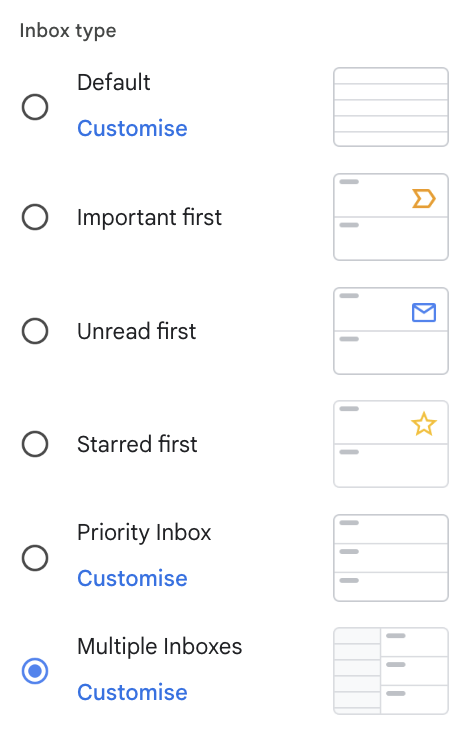
Task: Click the blue envelope unread icon
Action: (424, 312)
